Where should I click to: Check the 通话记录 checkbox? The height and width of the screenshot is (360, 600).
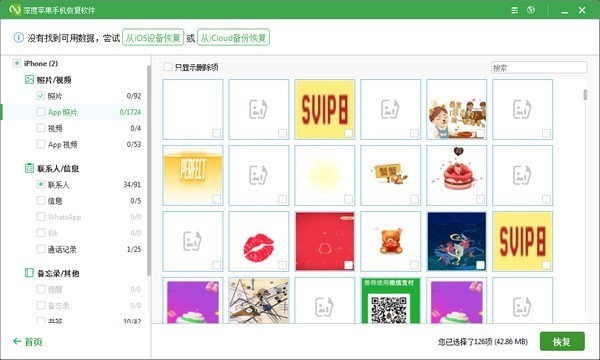click(41, 249)
